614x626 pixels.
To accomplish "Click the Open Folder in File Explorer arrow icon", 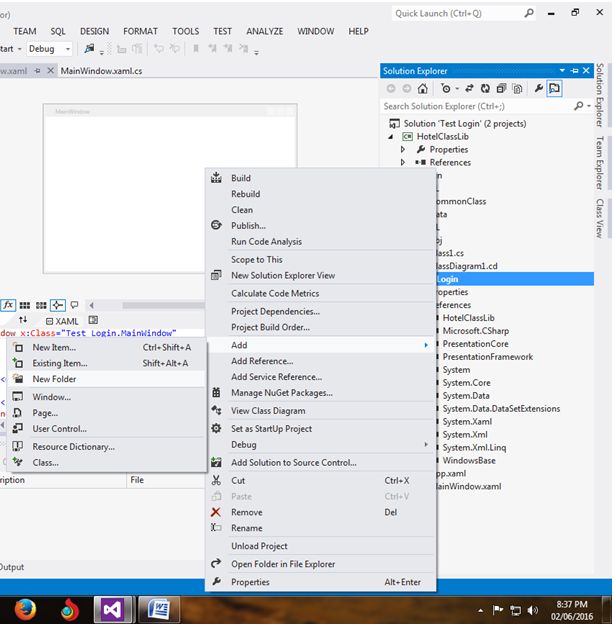I will click(x=216, y=563).
